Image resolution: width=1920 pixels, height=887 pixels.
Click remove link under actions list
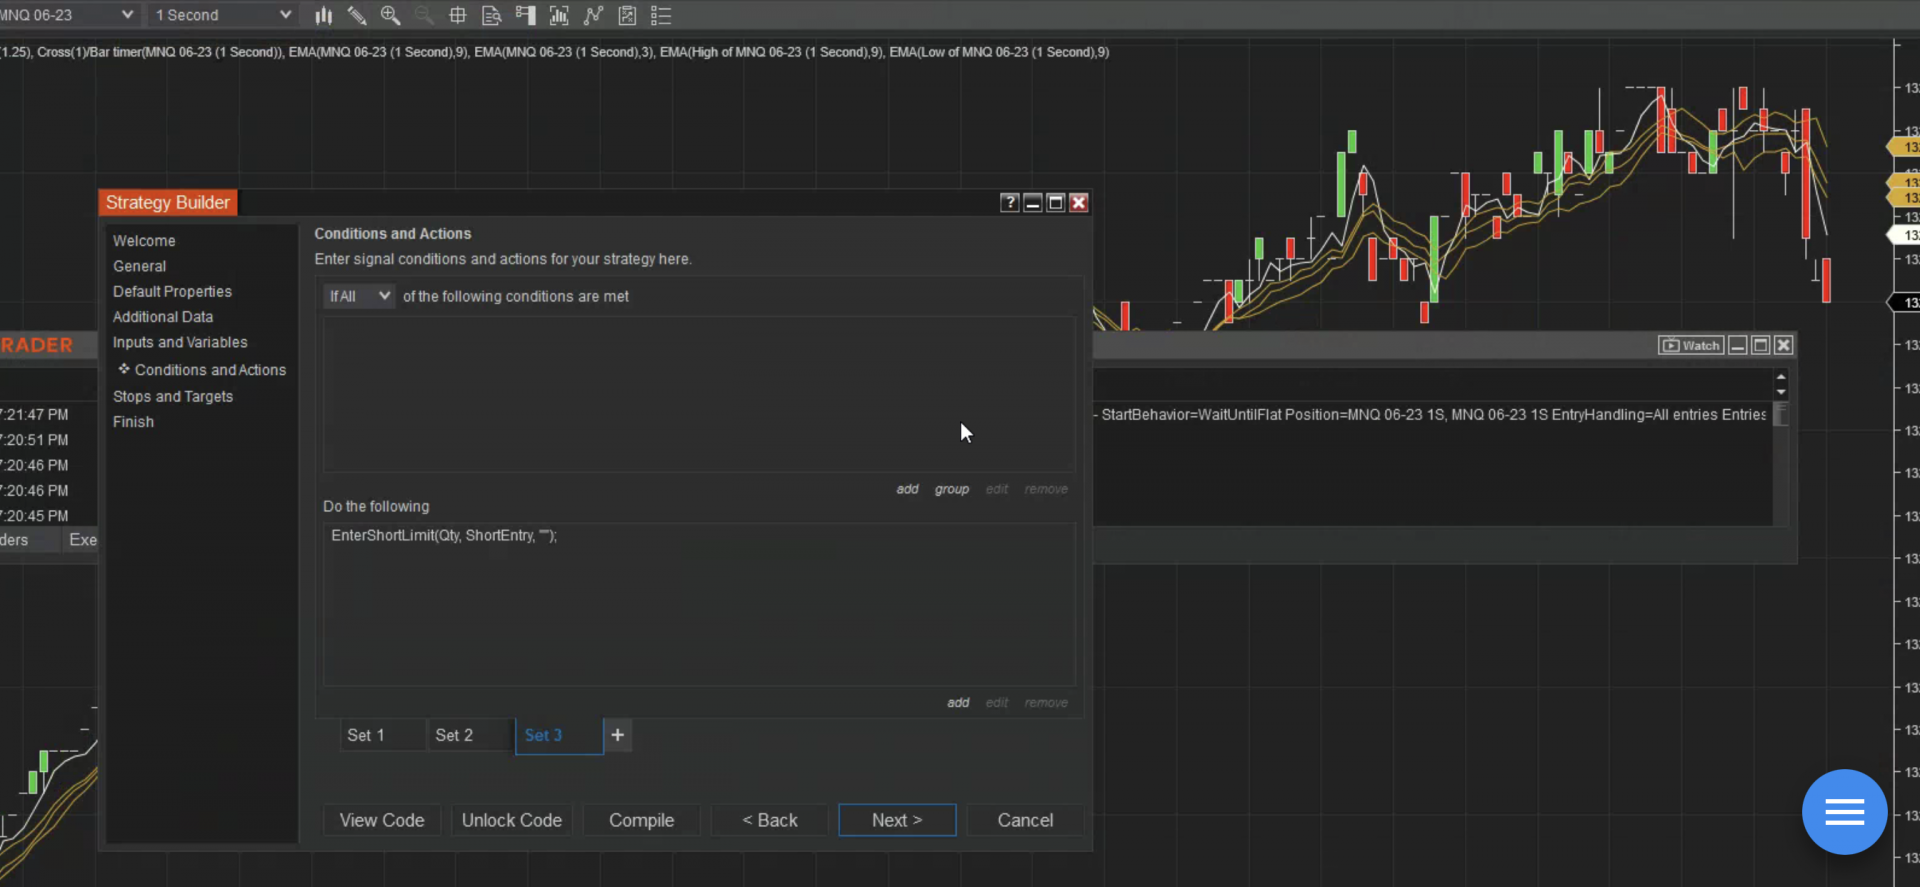click(x=1046, y=703)
